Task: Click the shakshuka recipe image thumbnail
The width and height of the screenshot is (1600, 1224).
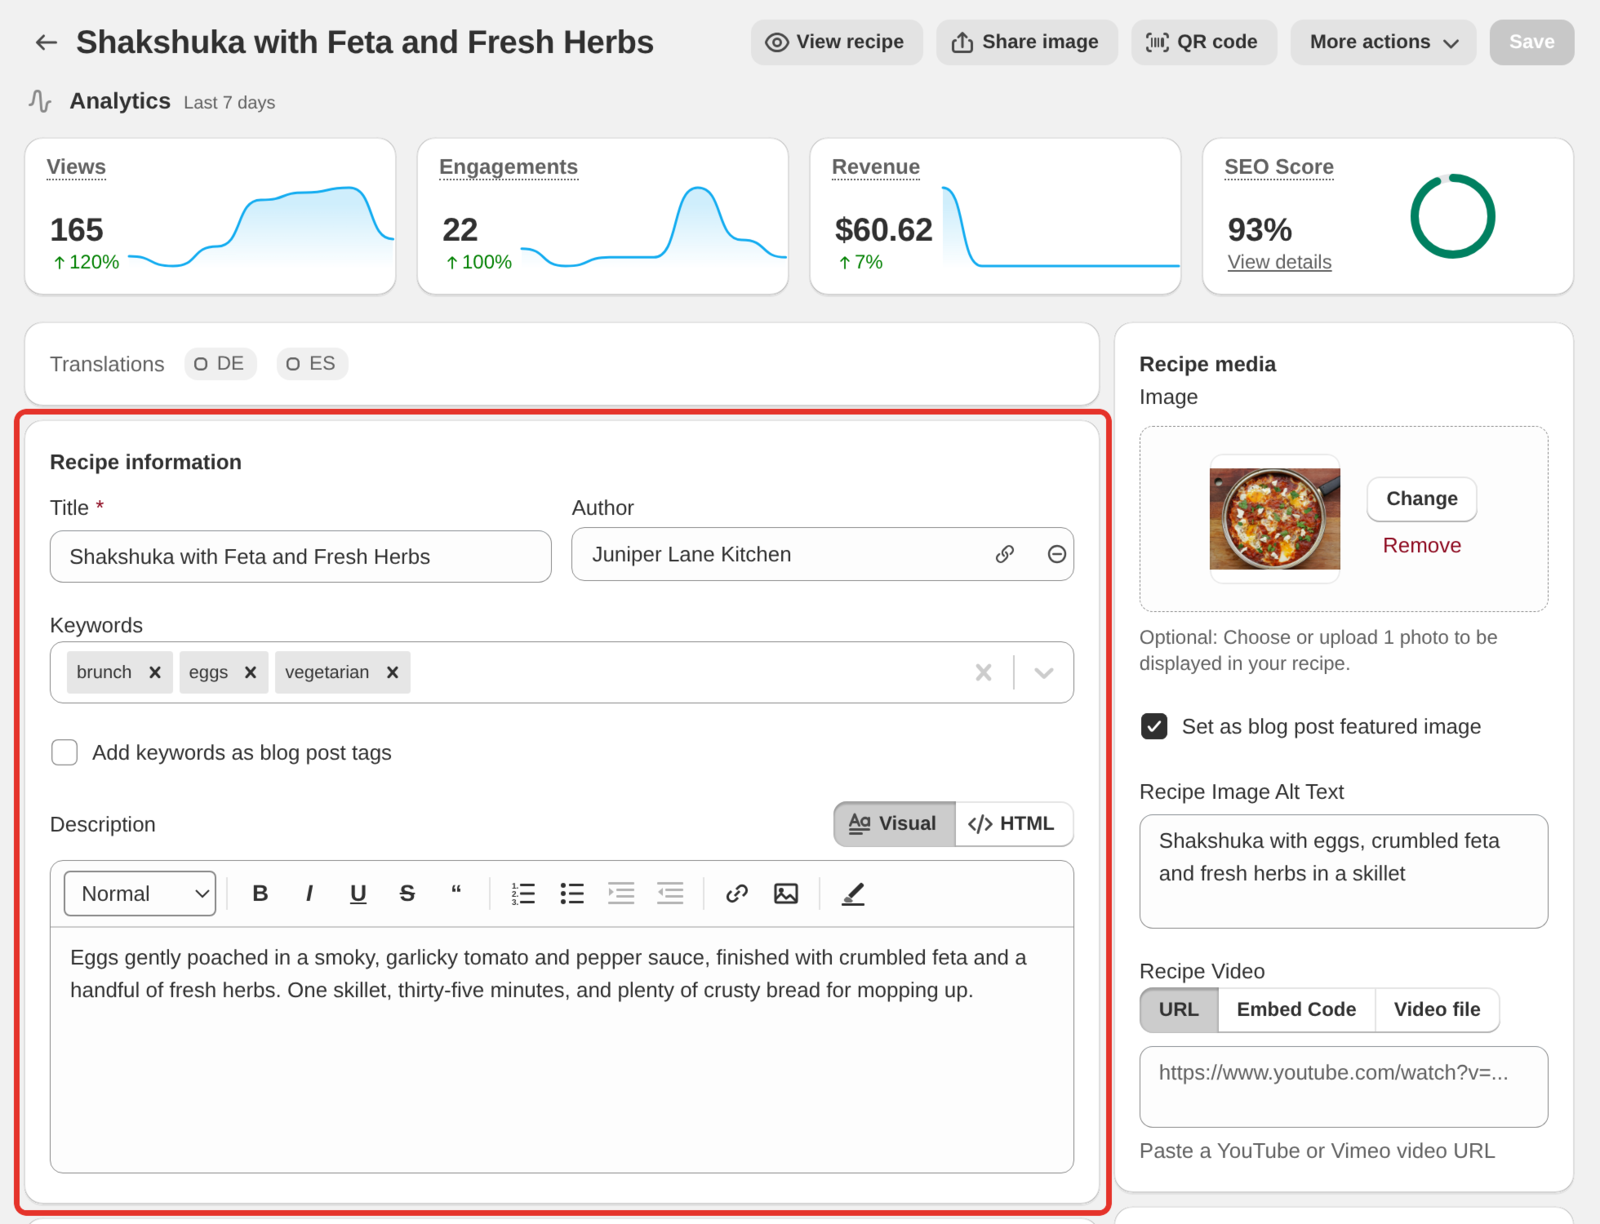Action: pos(1275,519)
